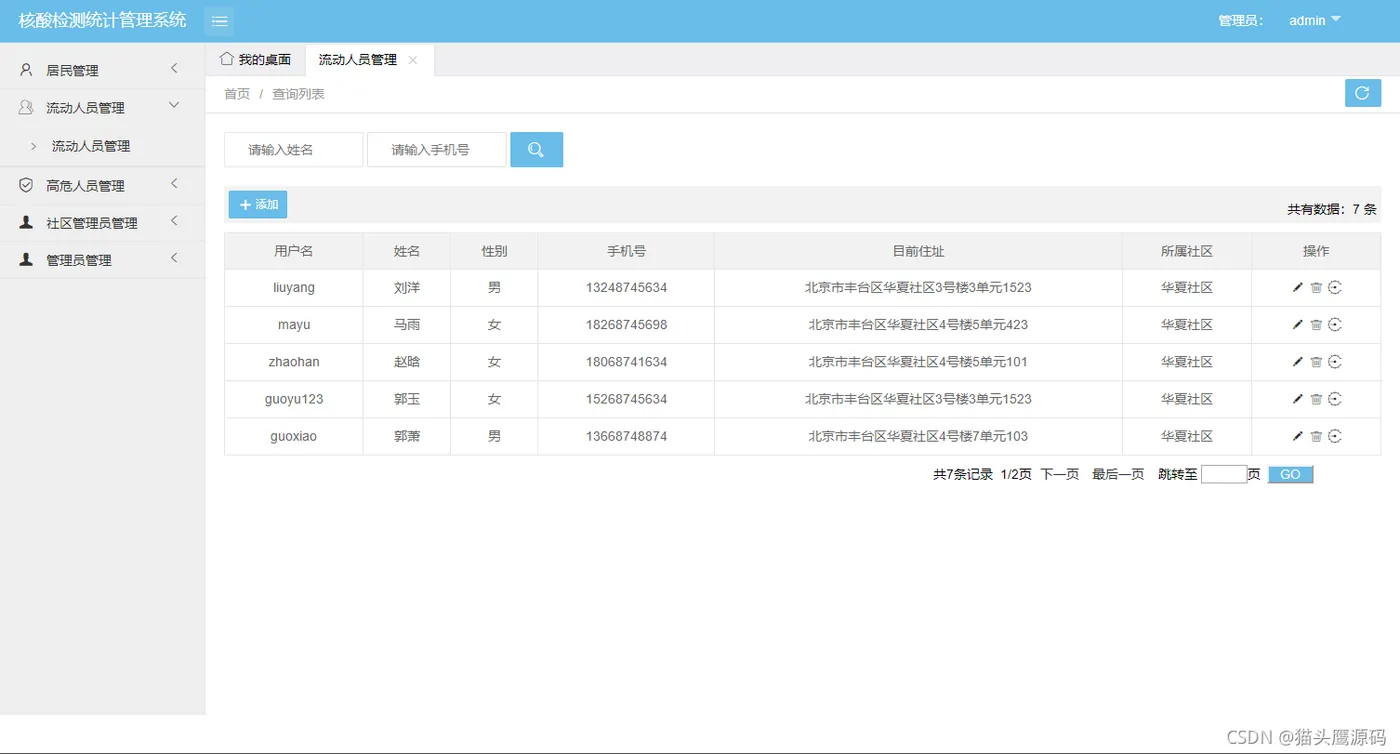
Task: Click phone number 13248745634
Action: tap(626, 288)
